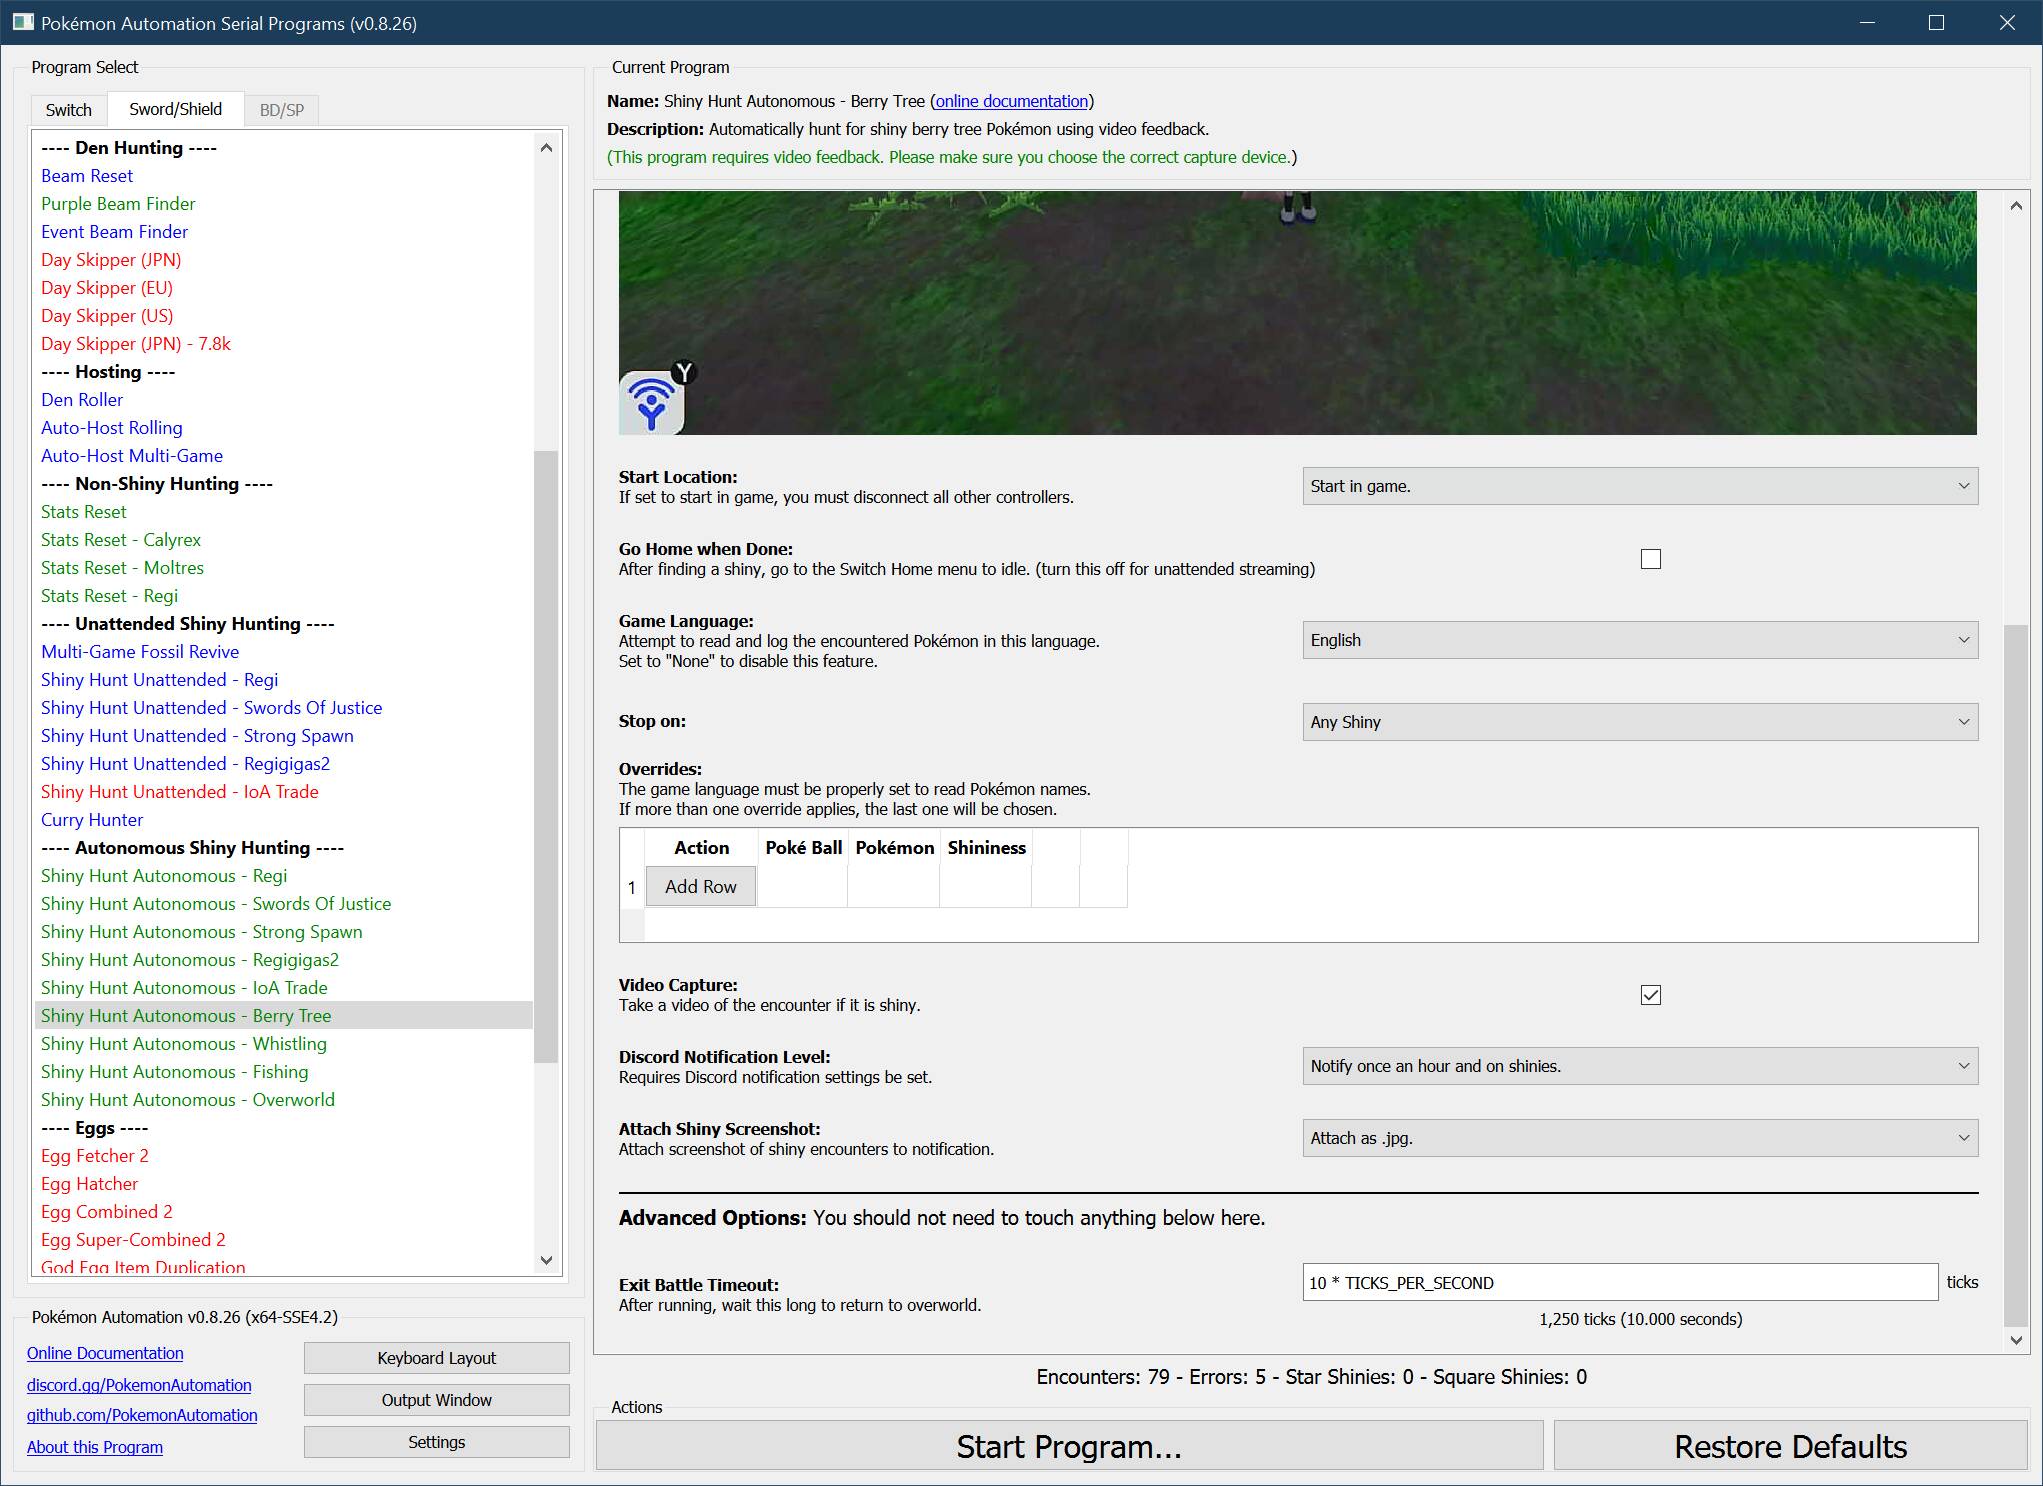Viewport: 2043px width, 1486px height.
Task: Open Discord Notification Level dropdown
Action: (1639, 1066)
